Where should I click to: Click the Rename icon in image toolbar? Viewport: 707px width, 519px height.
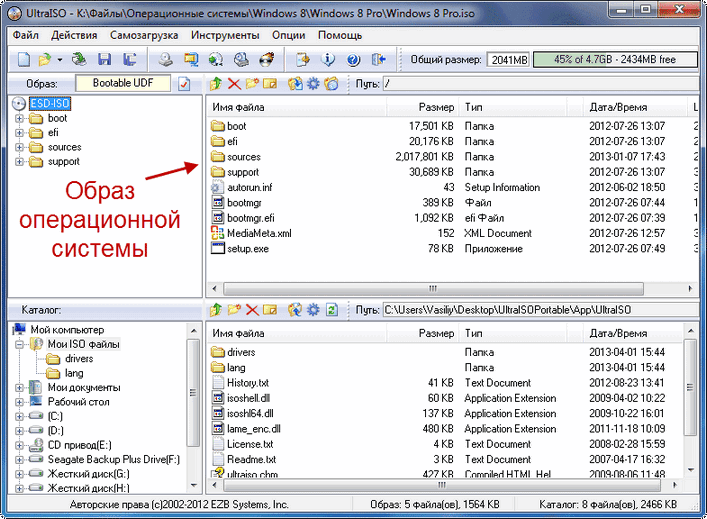click(x=270, y=84)
